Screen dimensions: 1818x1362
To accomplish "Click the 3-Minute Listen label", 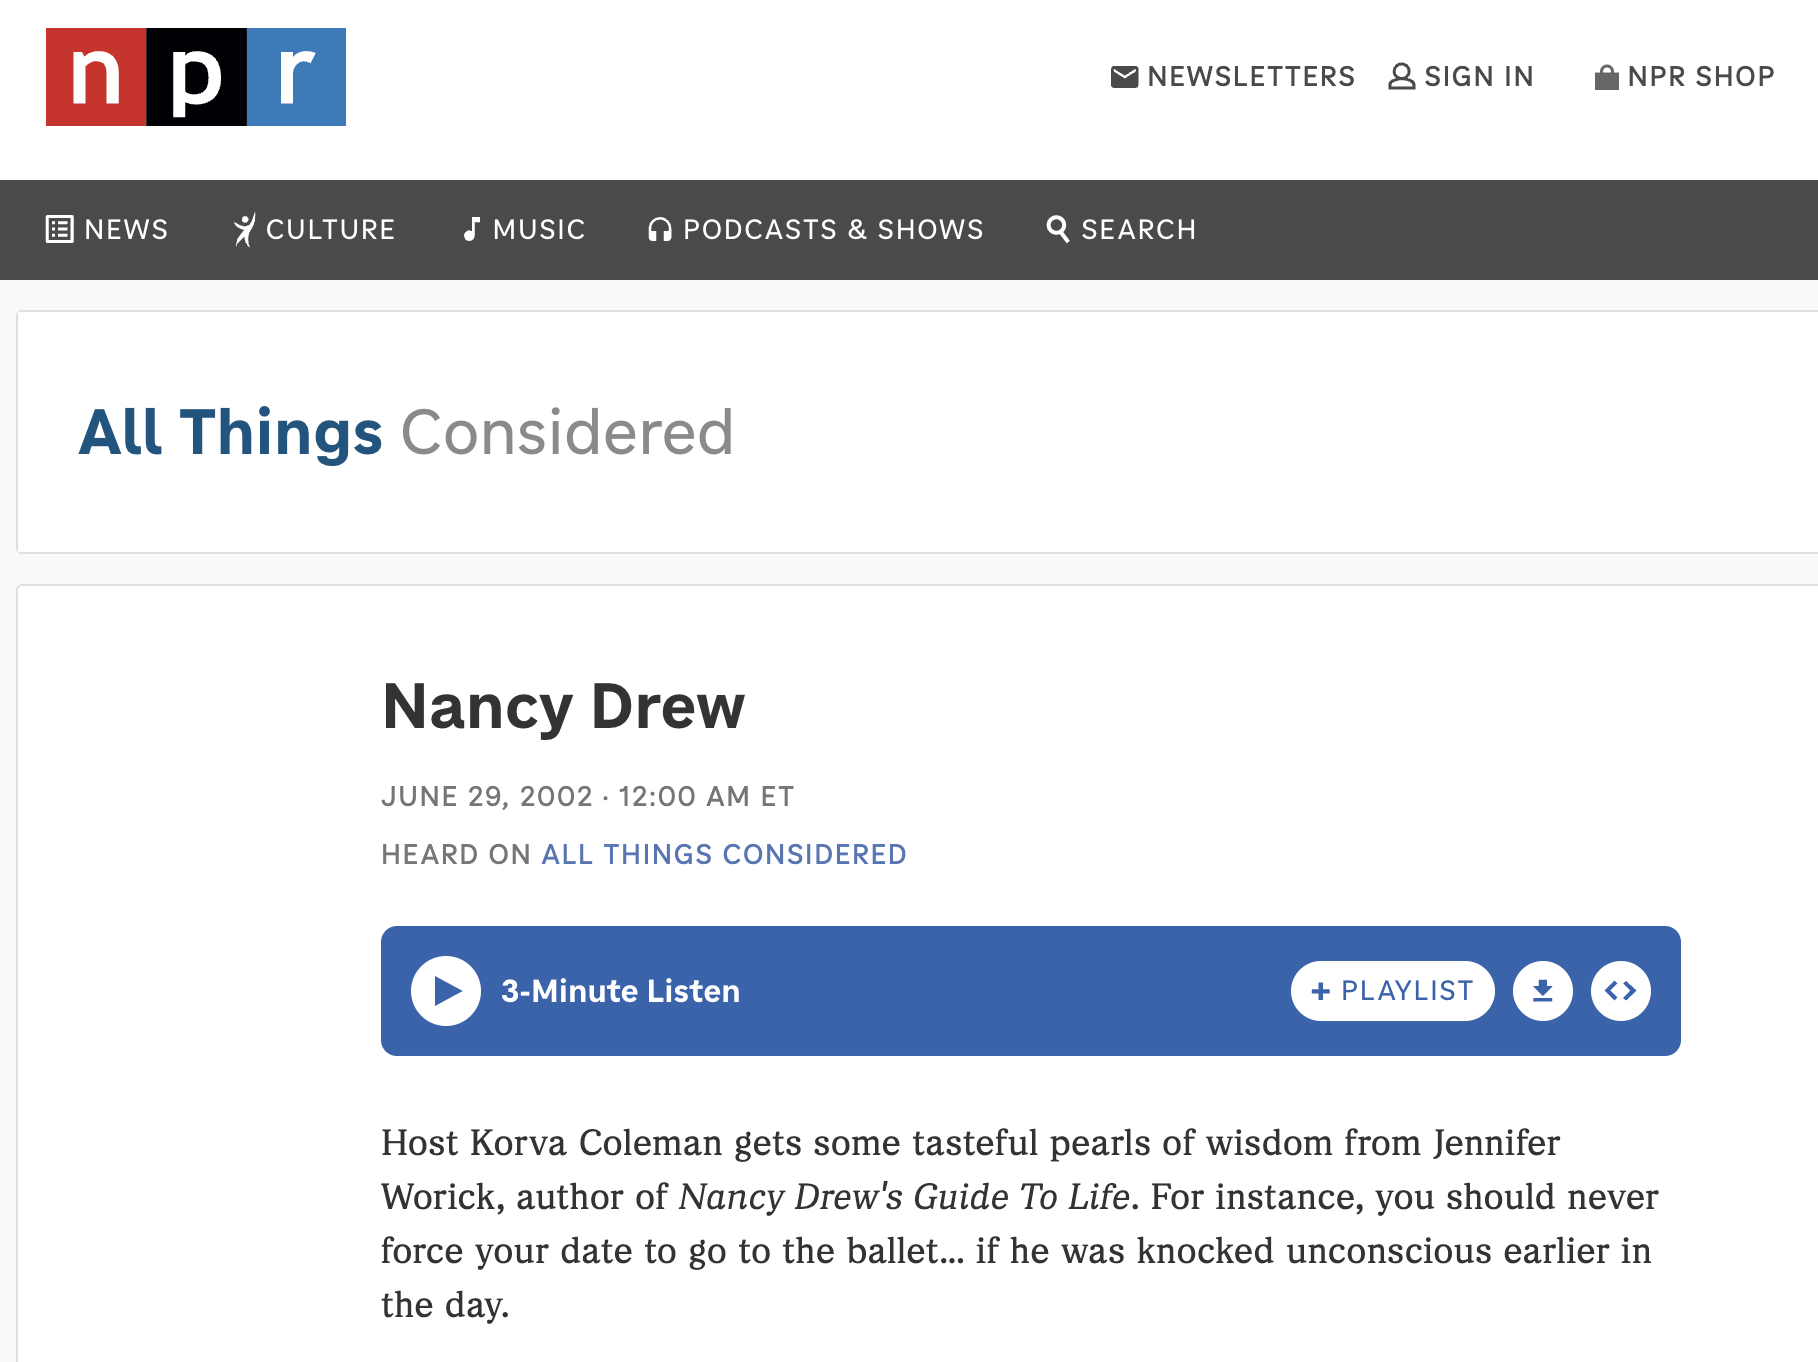I will pyautogui.click(x=620, y=991).
